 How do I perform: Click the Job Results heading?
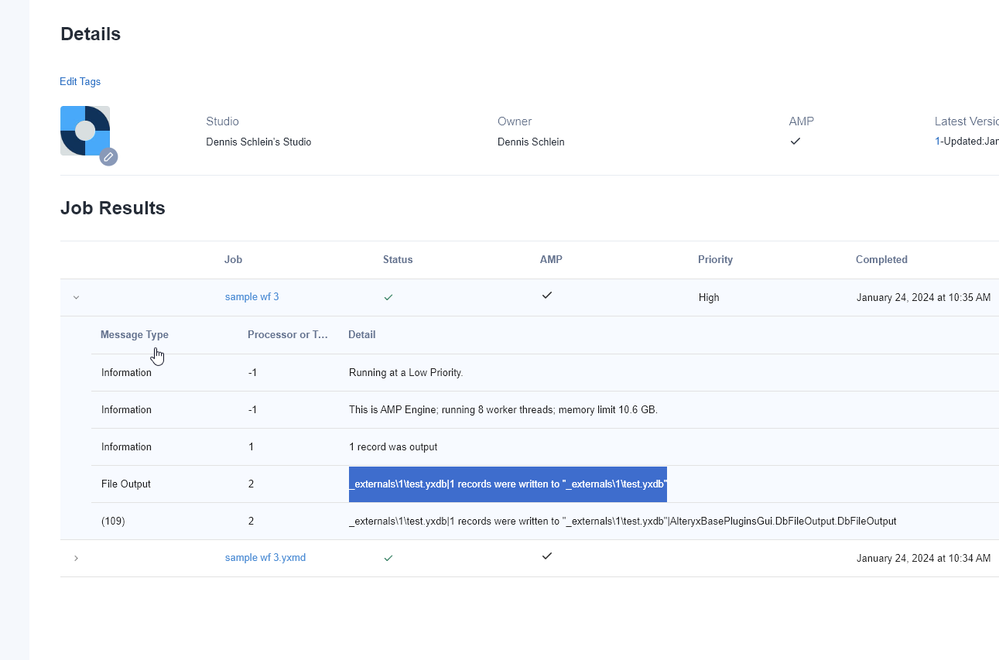[113, 208]
